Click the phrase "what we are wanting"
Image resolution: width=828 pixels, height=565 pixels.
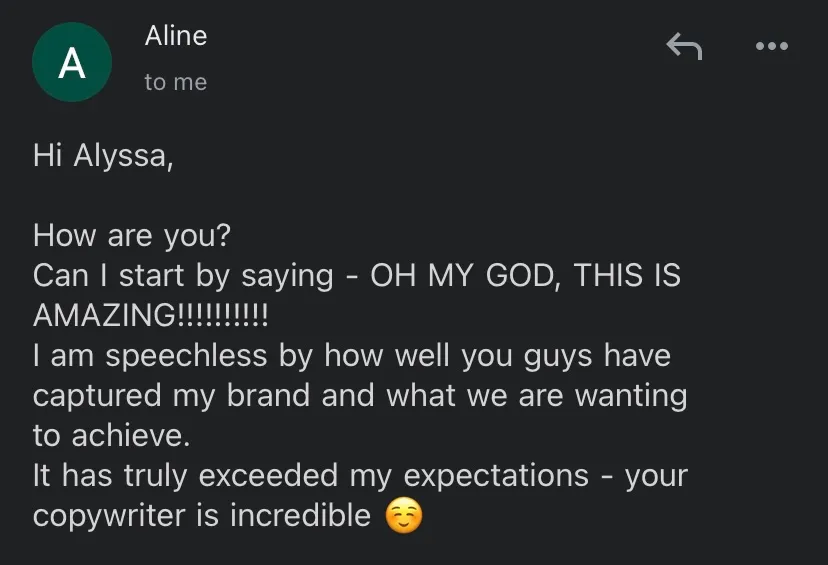[537, 396]
